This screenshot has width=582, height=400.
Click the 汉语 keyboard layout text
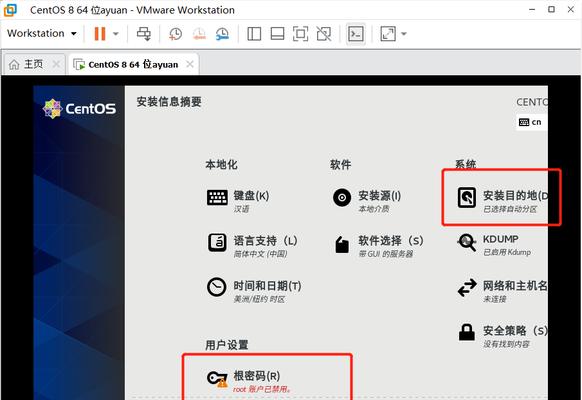point(241,209)
